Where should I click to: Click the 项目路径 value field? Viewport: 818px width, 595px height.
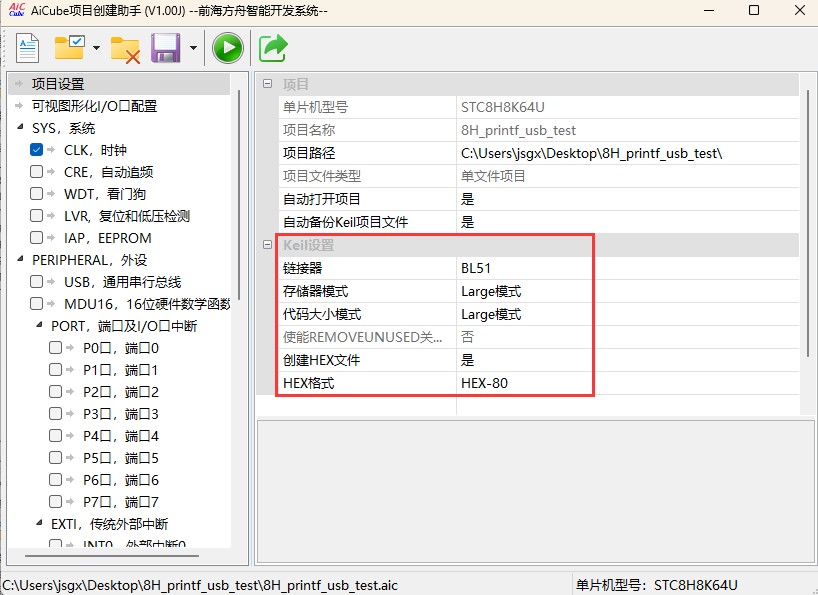coord(628,153)
